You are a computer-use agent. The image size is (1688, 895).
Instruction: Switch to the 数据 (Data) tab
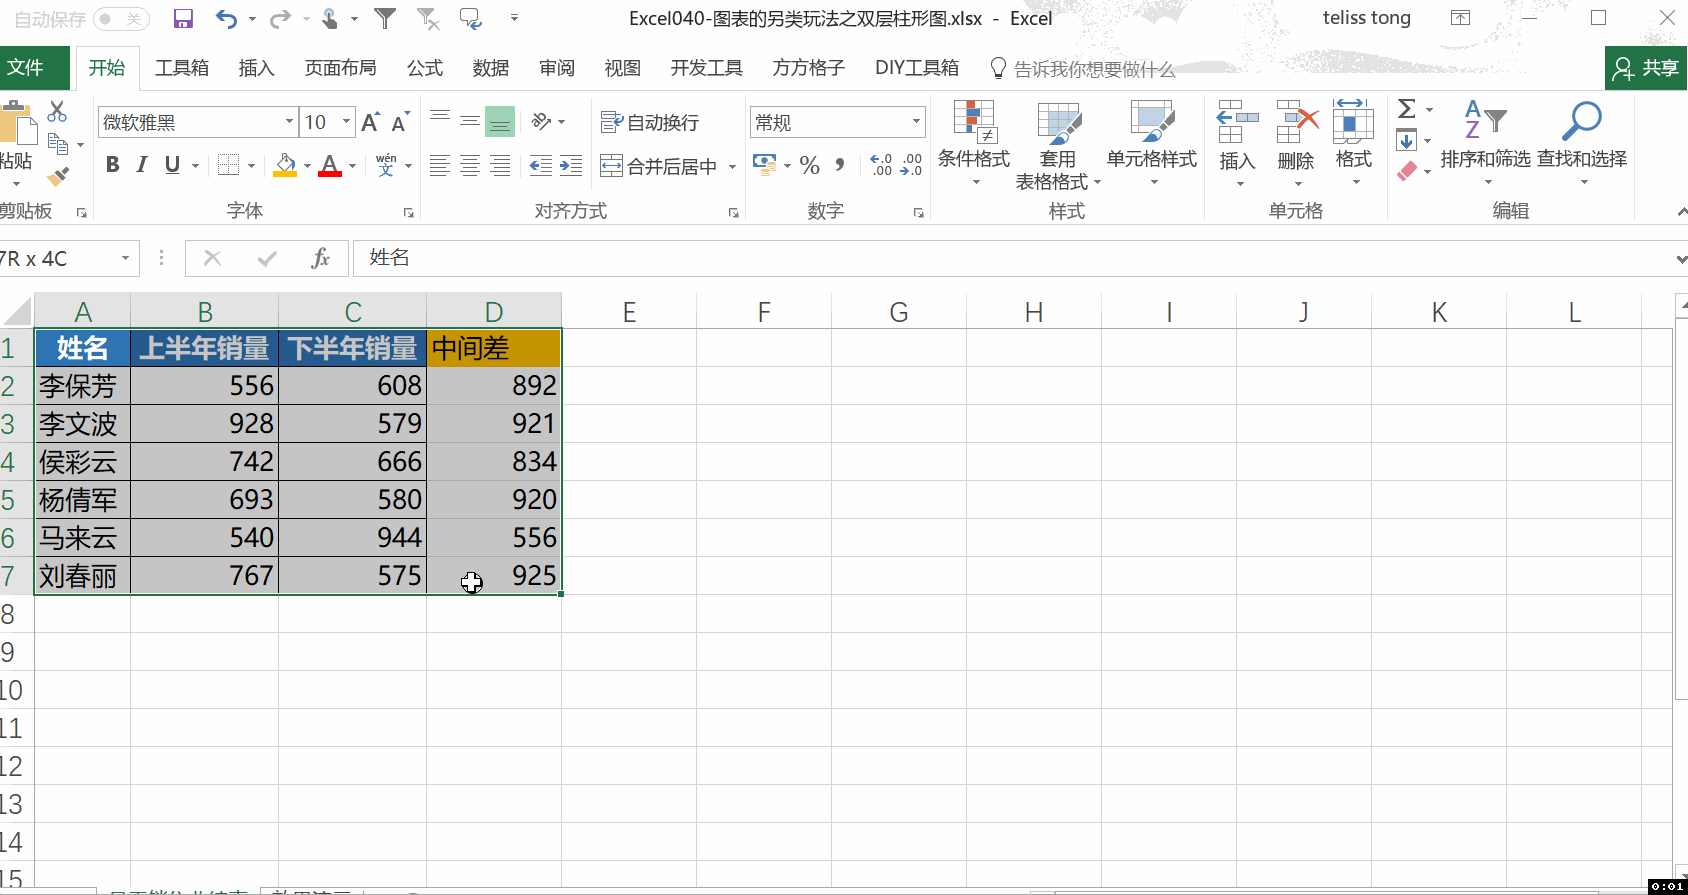(x=490, y=68)
